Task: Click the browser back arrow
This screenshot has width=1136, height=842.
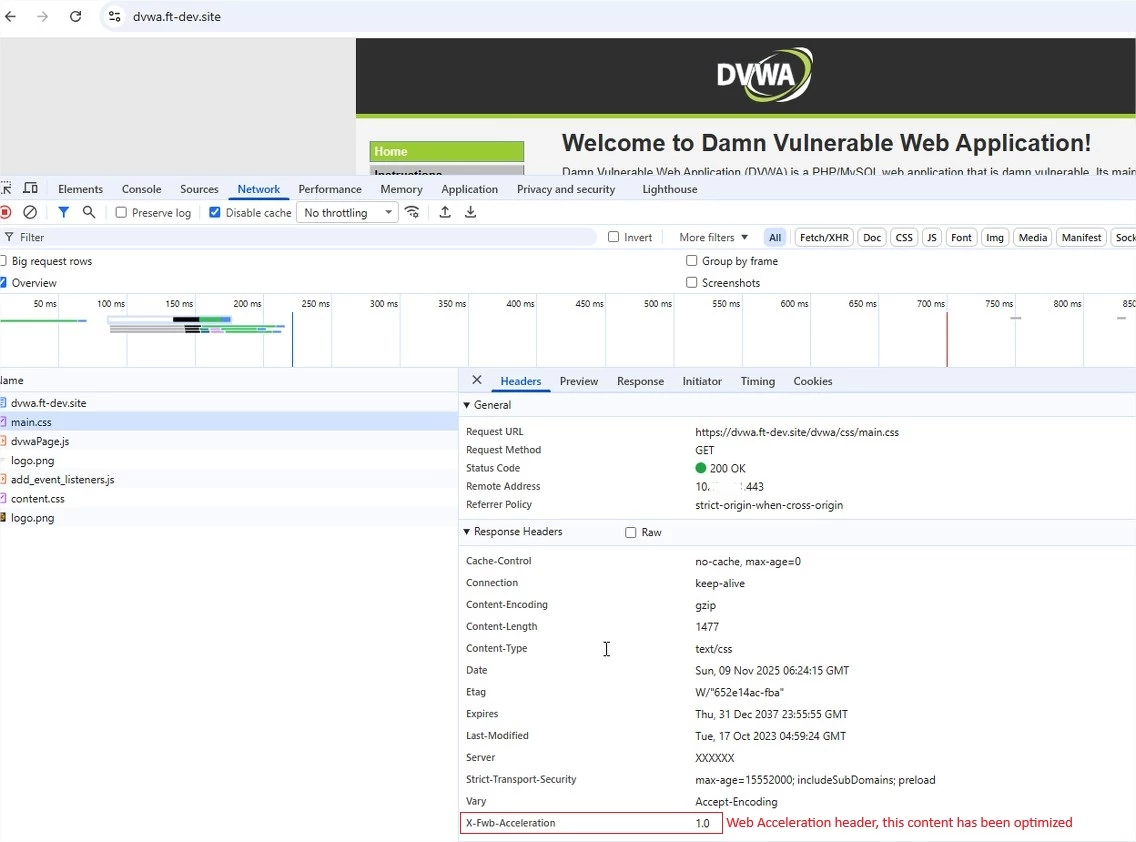Action: point(10,16)
